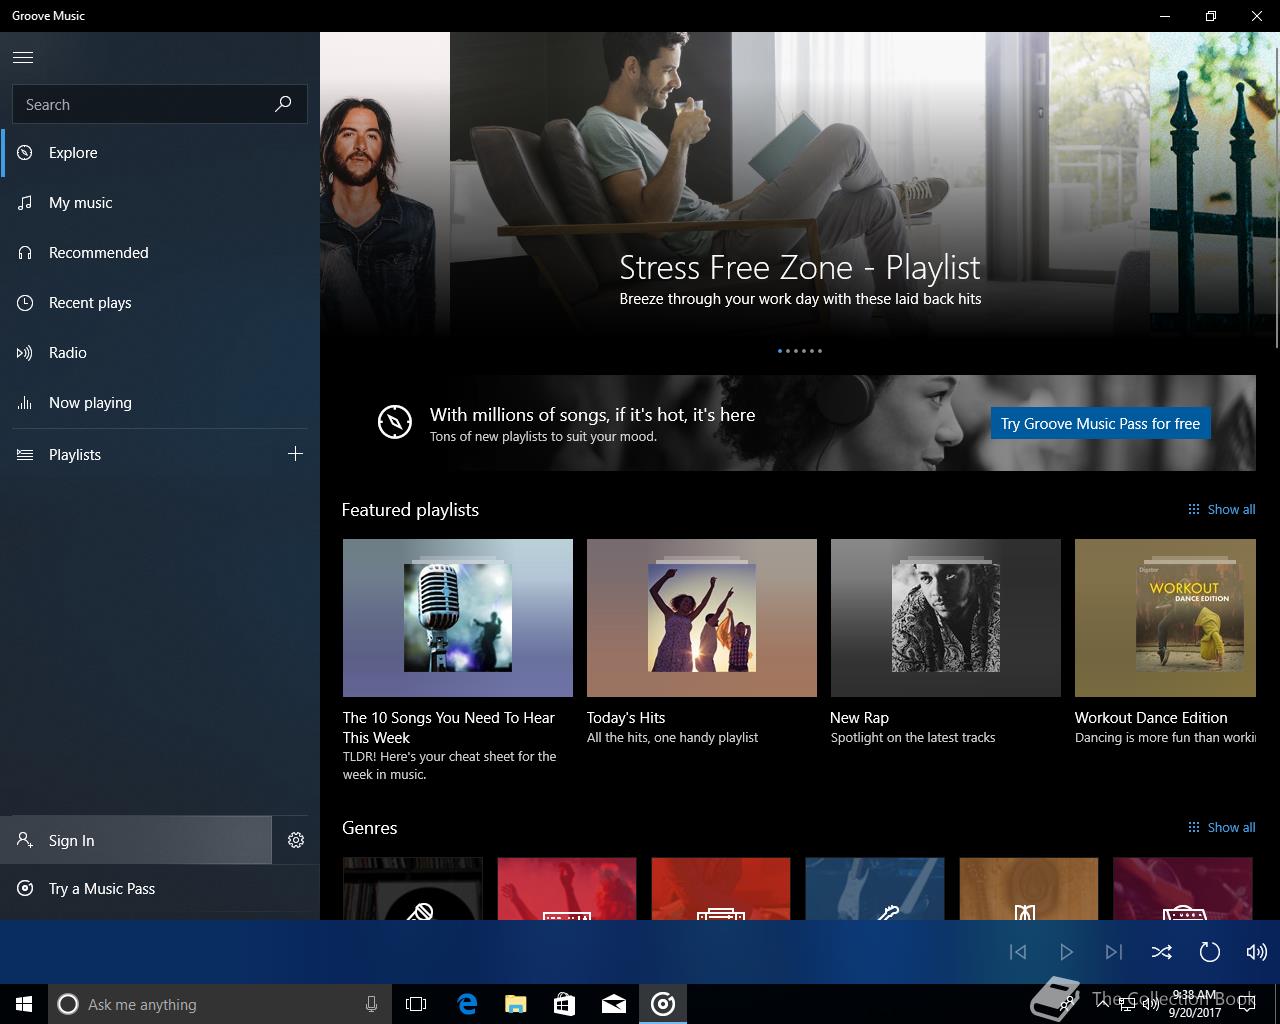1280x1024 pixels.
Task: Open the volume control
Action: pos(1257,952)
